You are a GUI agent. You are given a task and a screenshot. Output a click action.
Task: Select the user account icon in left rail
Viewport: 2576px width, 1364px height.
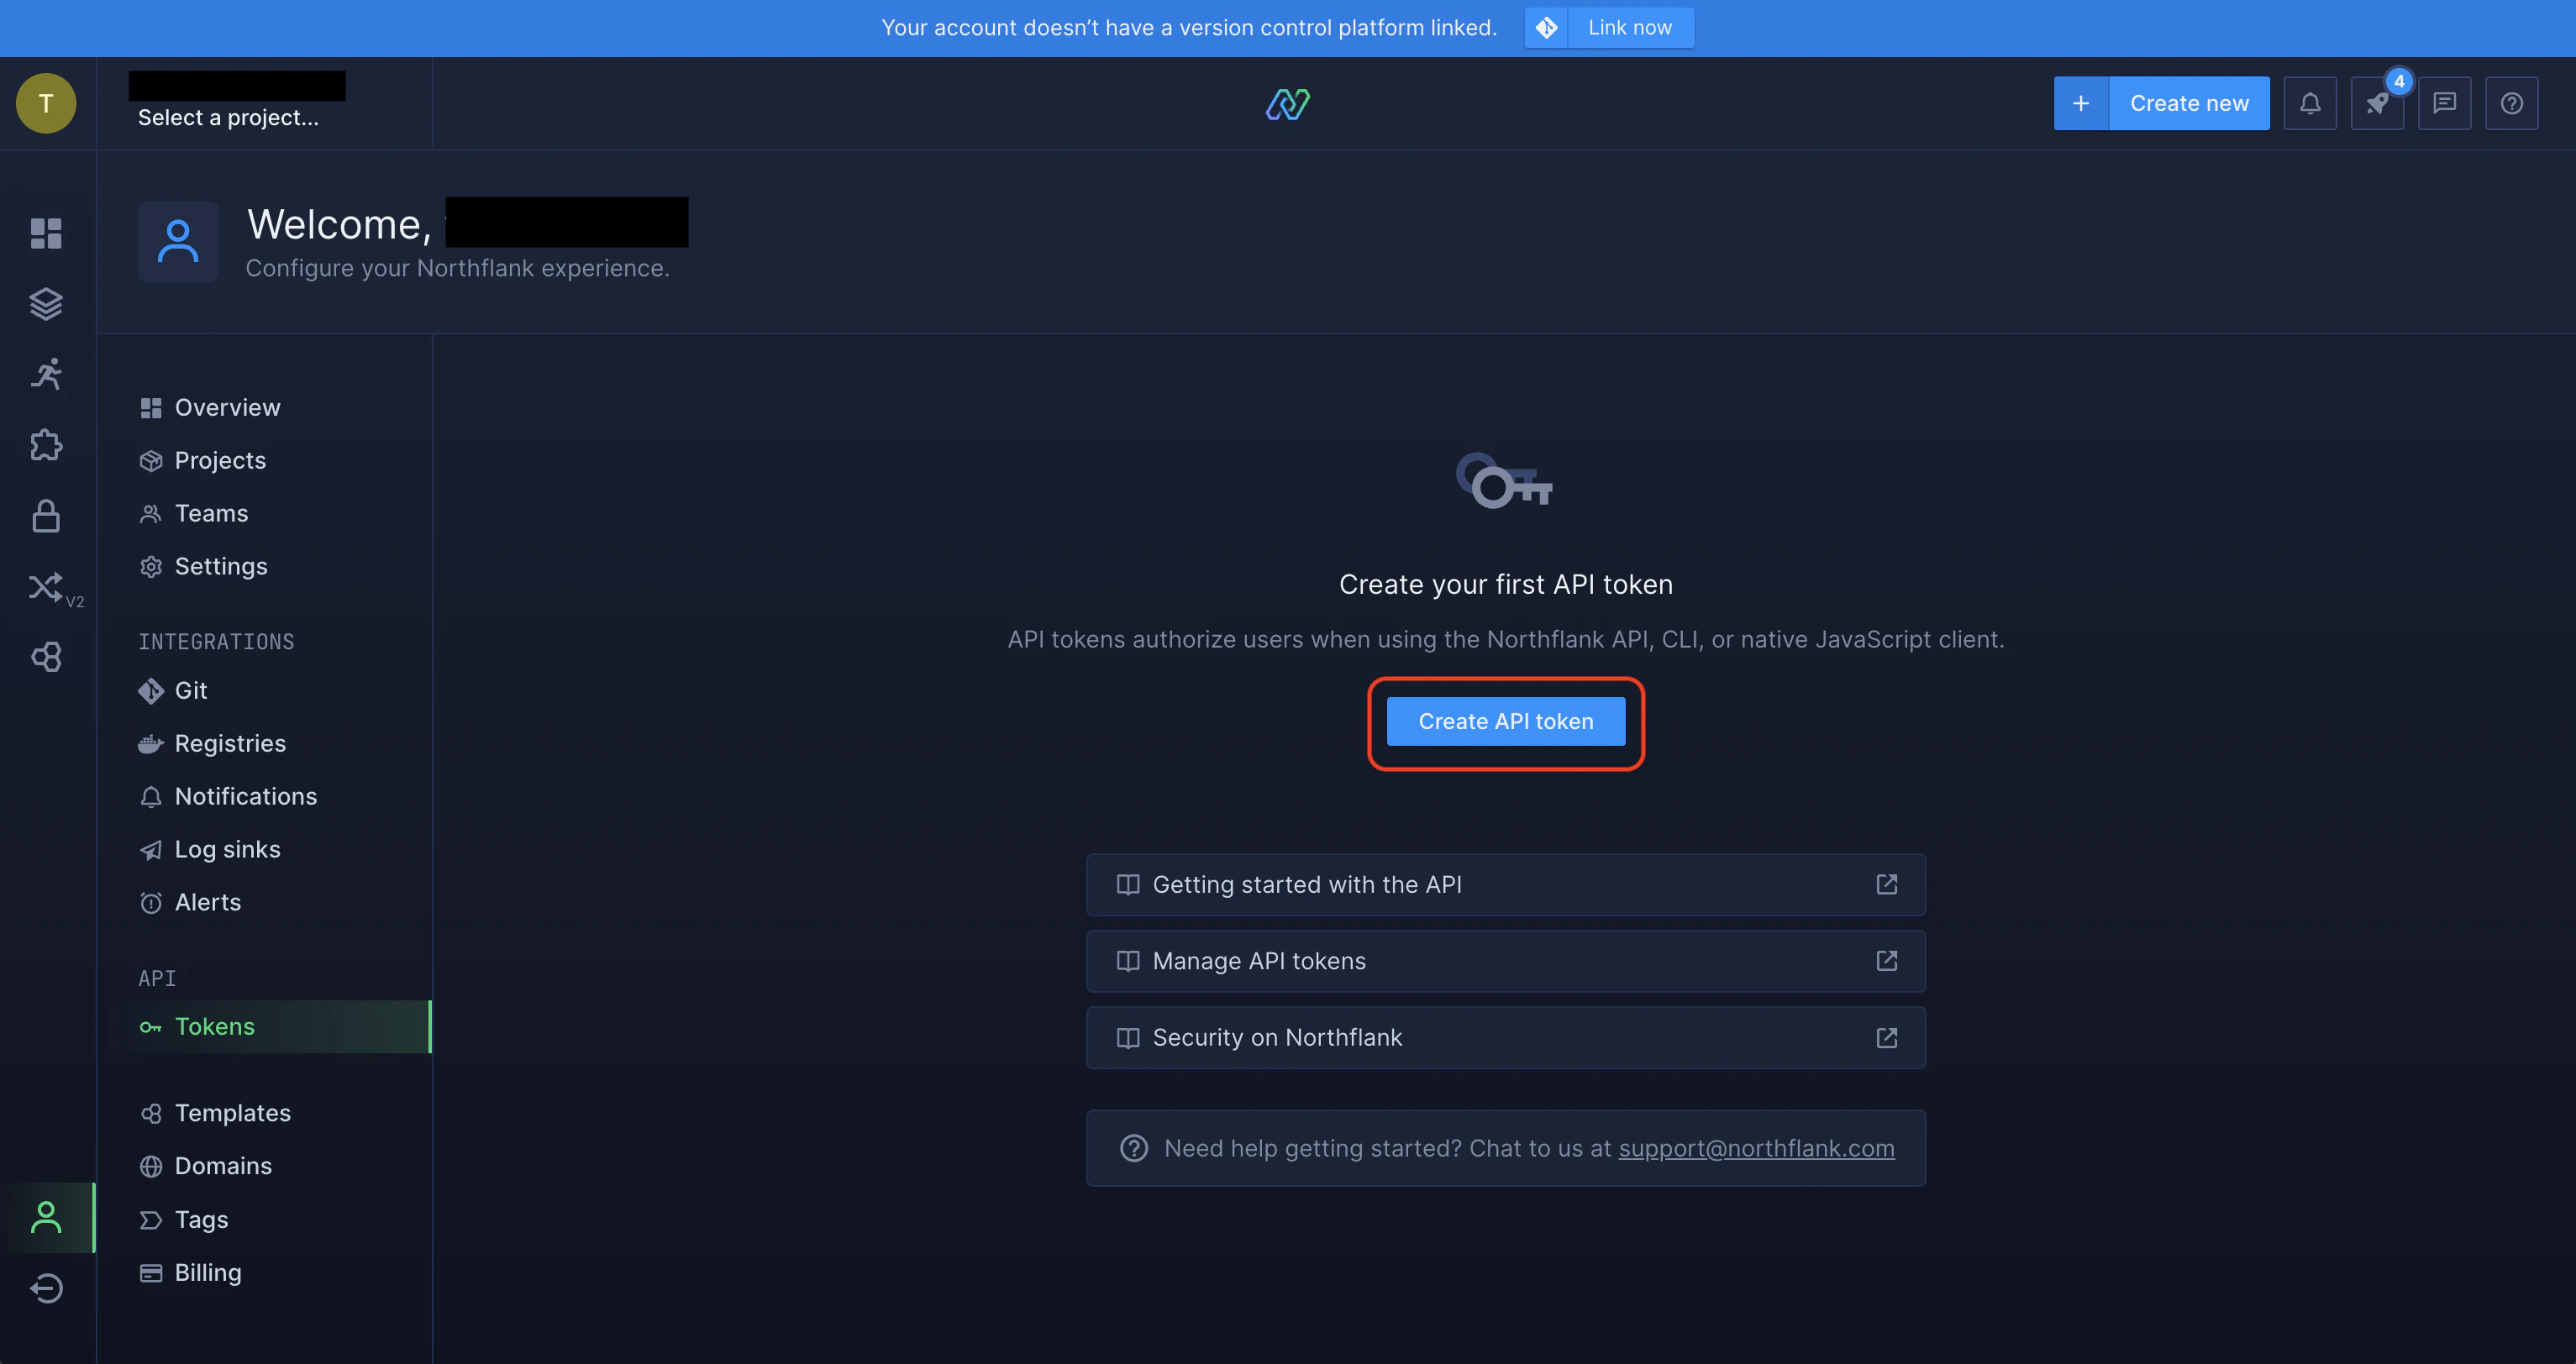(x=46, y=1217)
